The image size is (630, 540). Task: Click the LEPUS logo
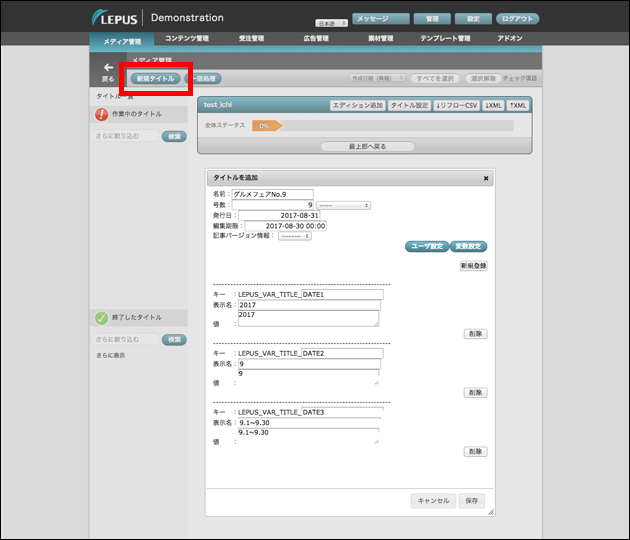click(115, 18)
